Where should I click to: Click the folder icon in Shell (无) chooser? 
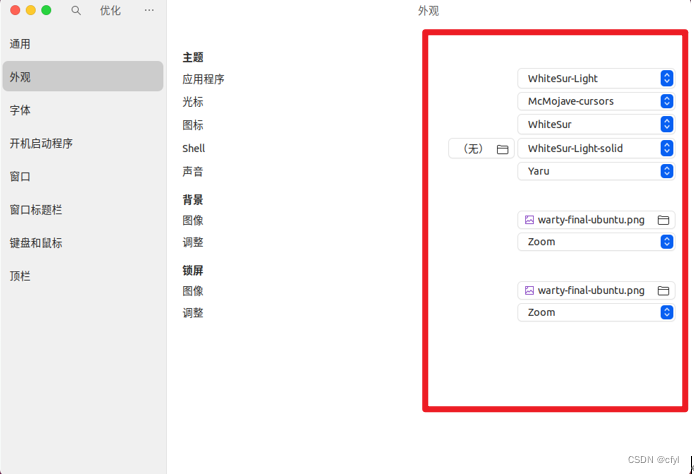503,149
